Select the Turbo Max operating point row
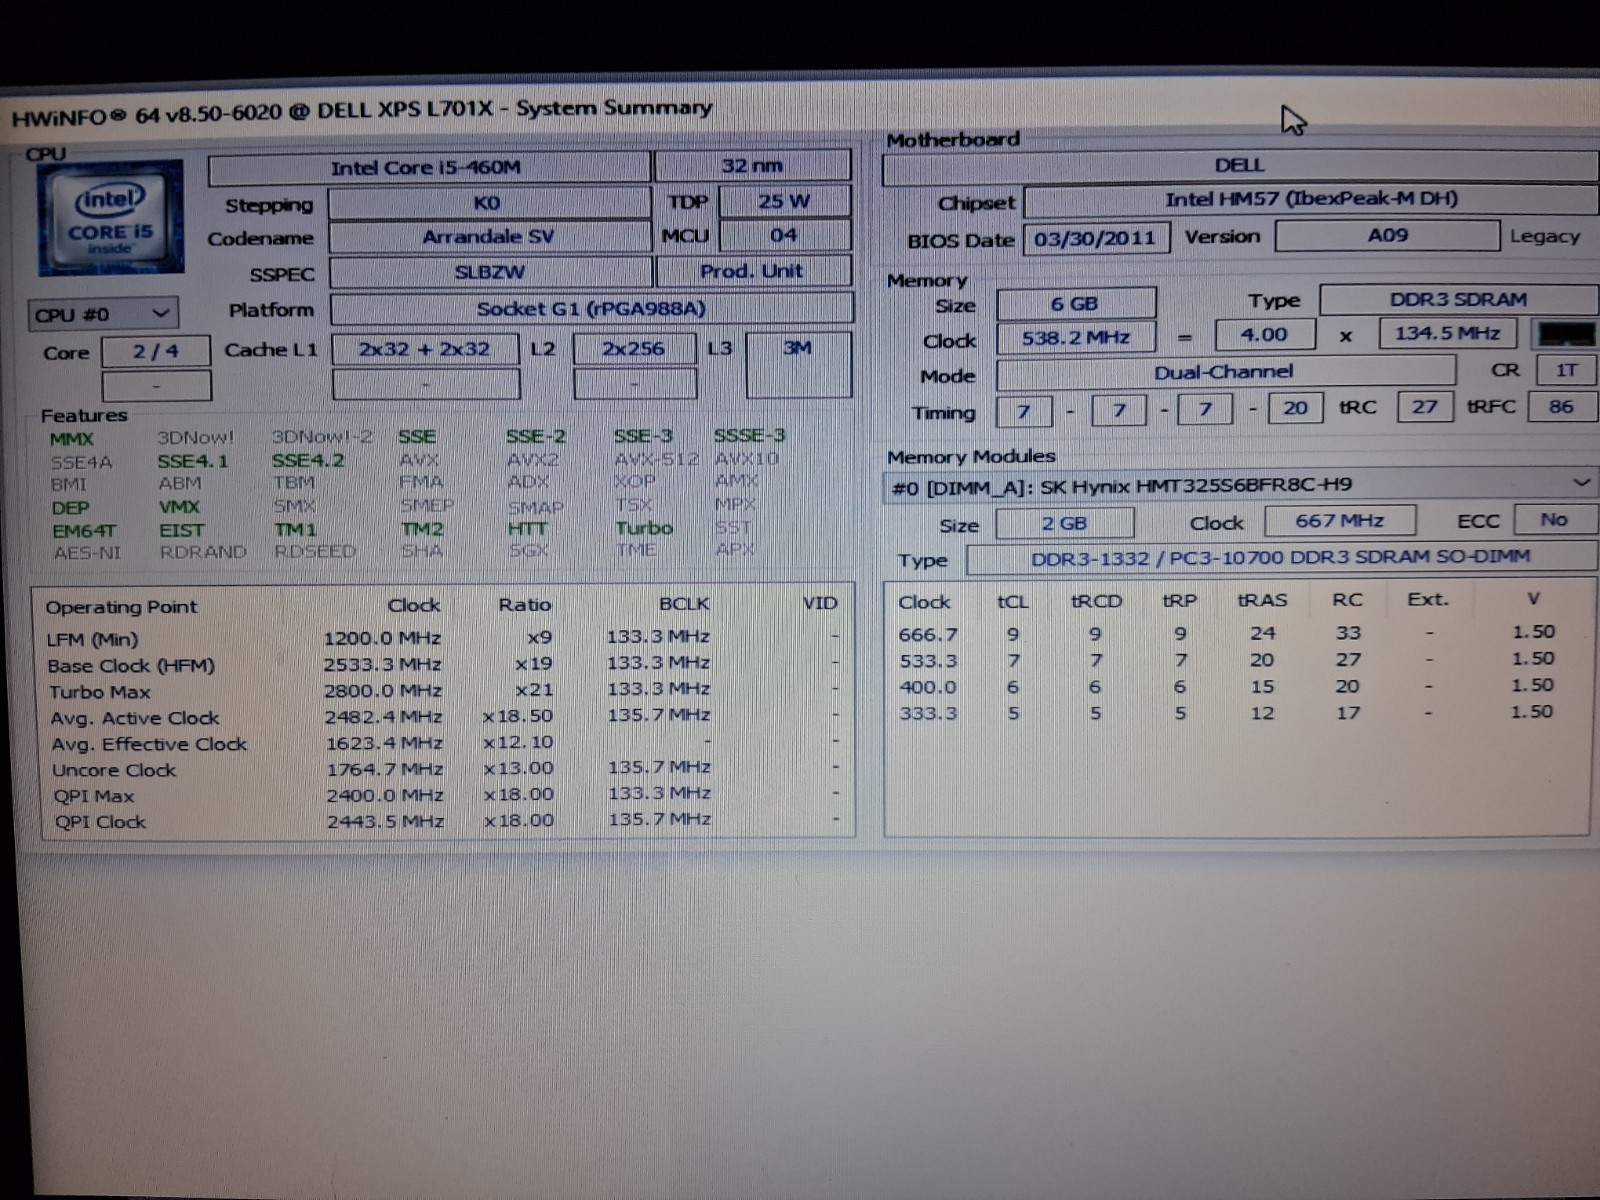Viewport: 1600px width, 1200px height. tap(443, 691)
